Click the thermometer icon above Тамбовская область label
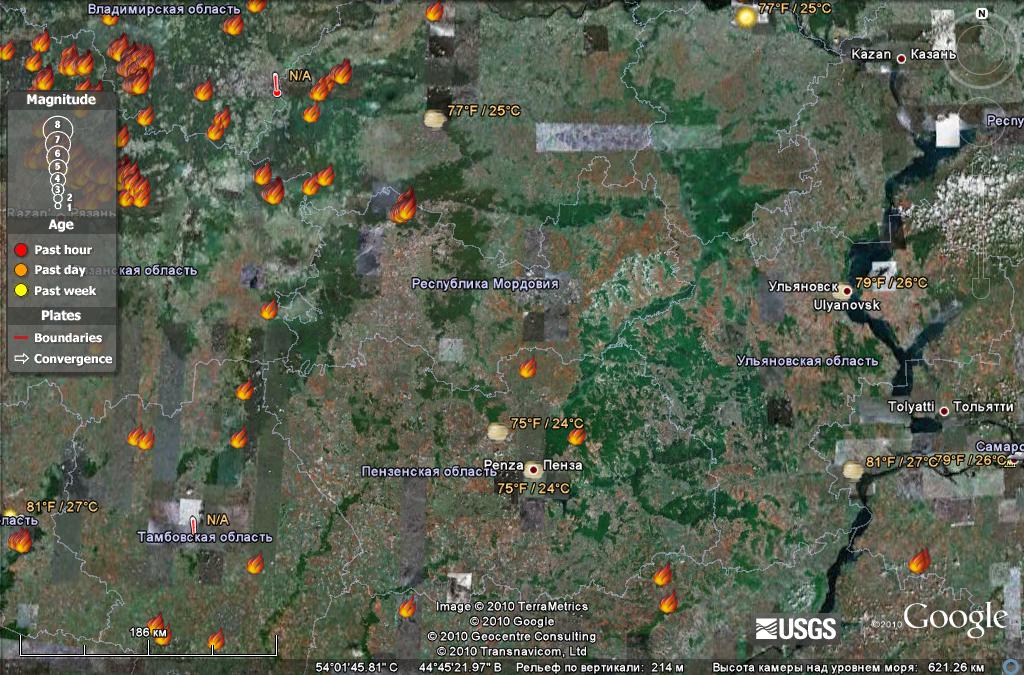 [x=193, y=526]
